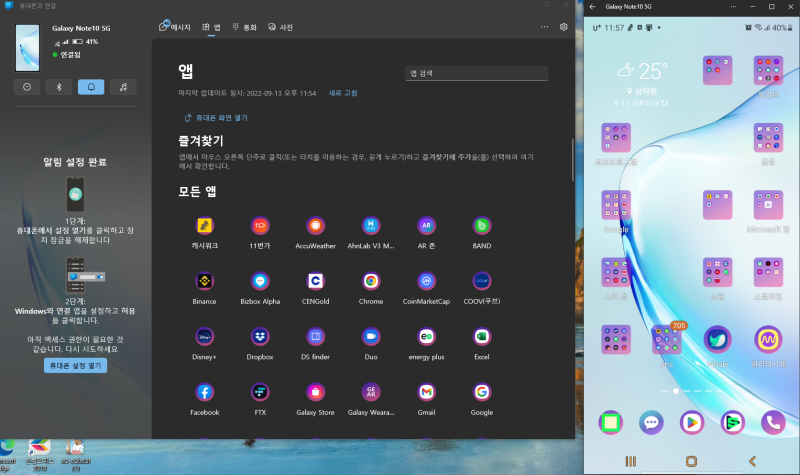Open the ellipsis menu in the Galaxy Note10 window
The image size is (800, 475).
733,7
